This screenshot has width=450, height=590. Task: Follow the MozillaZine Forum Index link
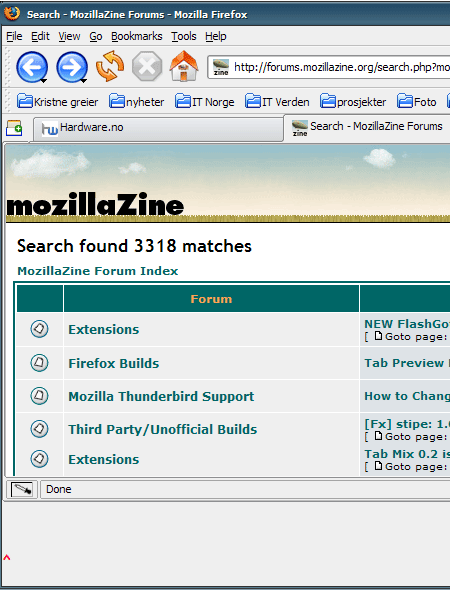click(x=97, y=271)
